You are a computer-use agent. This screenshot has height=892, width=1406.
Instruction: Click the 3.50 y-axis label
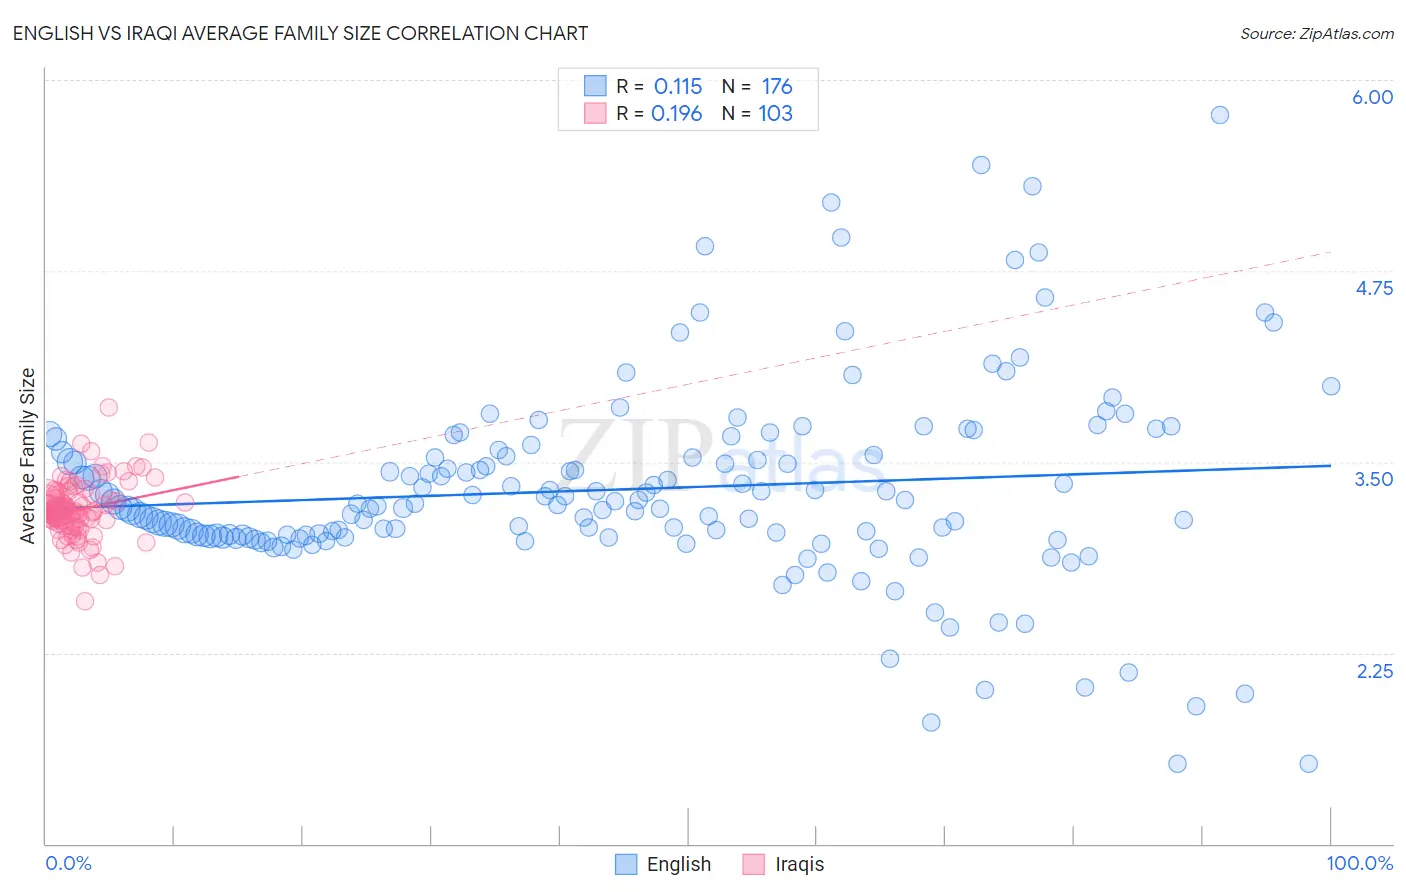click(1374, 479)
